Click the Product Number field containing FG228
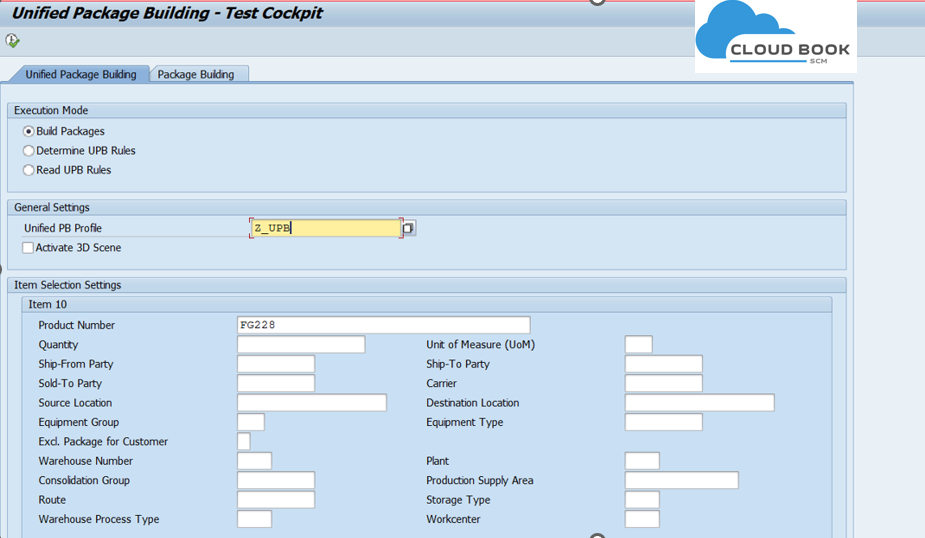 [x=383, y=325]
